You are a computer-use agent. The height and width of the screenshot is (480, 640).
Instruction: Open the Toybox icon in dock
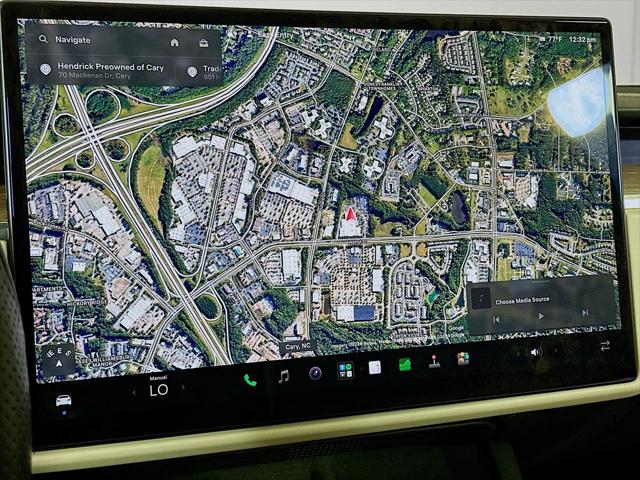(x=463, y=359)
